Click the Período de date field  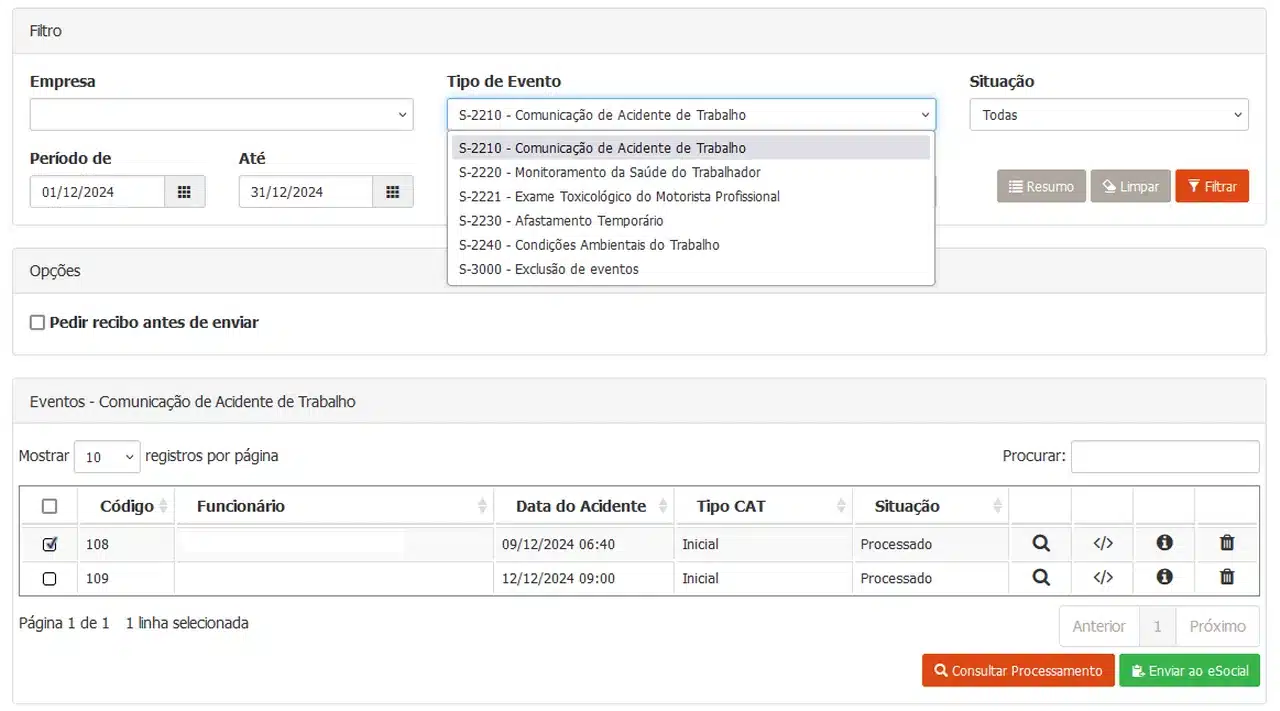point(97,192)
